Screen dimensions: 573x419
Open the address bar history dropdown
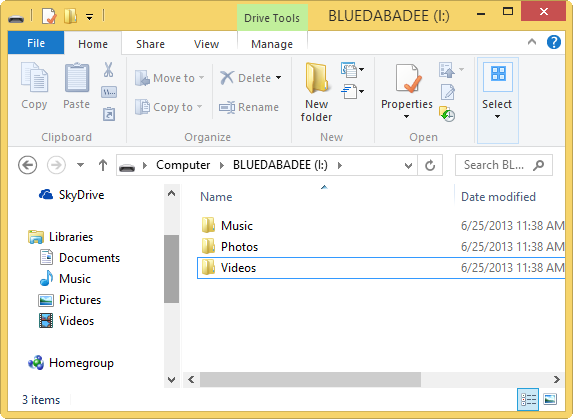[x=408, y=166]
